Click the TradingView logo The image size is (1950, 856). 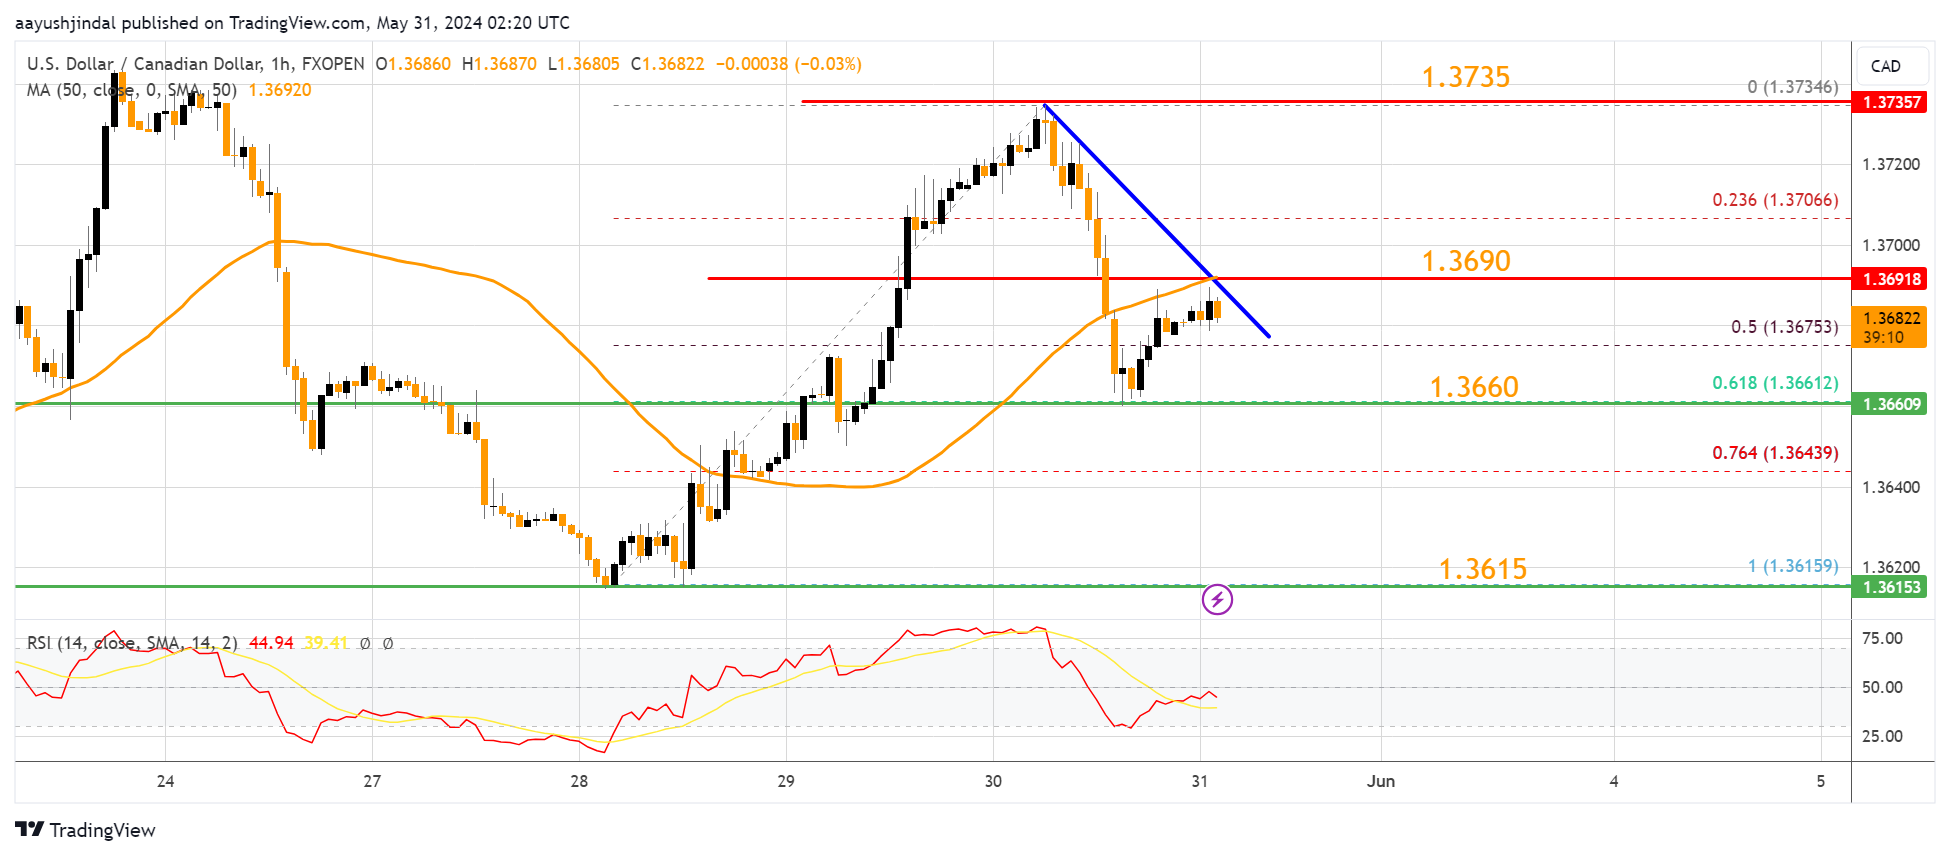[x=86, y=830]
